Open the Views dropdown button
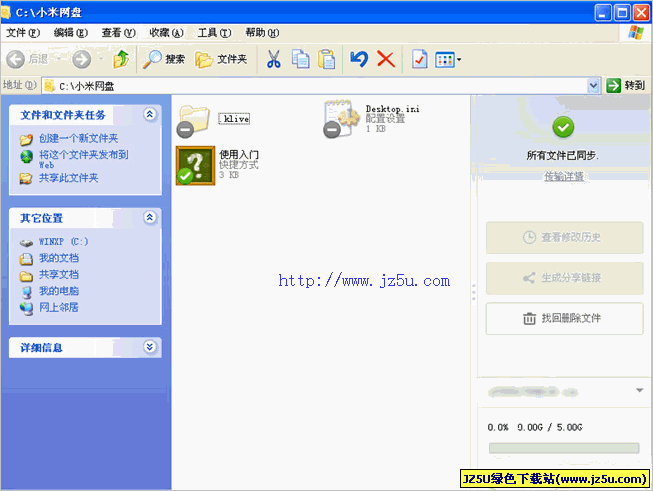Image resolution: width=653 pixels, height=491 pixels. [448, 60]
